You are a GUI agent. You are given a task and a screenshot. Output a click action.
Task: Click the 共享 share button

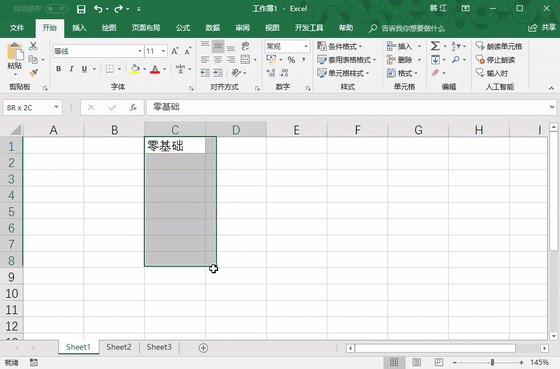(542, 28)
